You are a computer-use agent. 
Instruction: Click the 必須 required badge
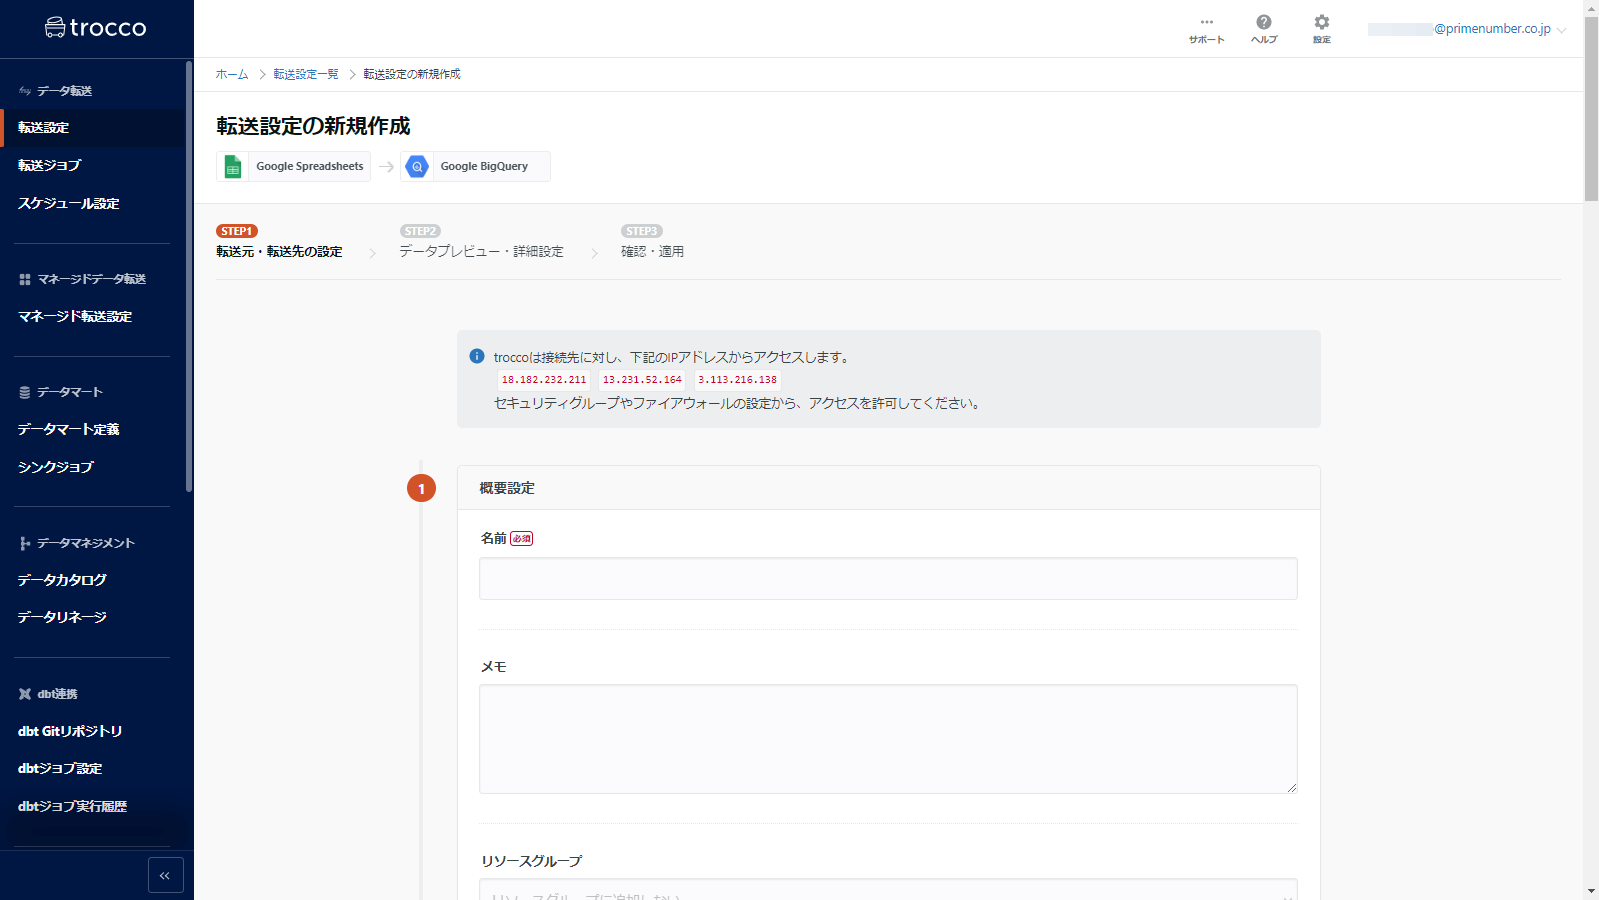coord(522,538)
